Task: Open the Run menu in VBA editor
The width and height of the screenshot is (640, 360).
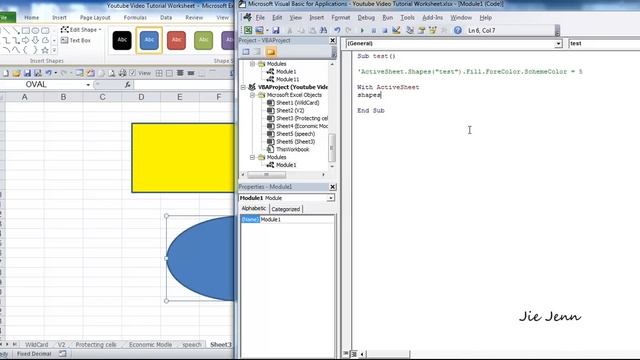Action: click(x=388, y=18)
